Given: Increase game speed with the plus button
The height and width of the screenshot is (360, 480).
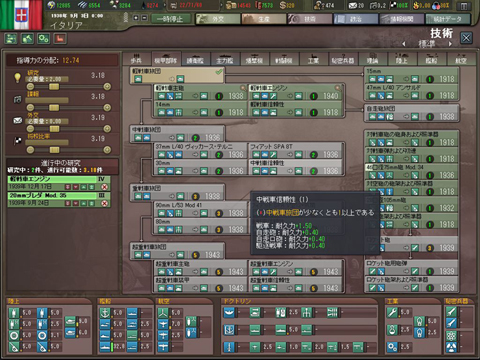Looking at the screenshot, I should 136,18.
